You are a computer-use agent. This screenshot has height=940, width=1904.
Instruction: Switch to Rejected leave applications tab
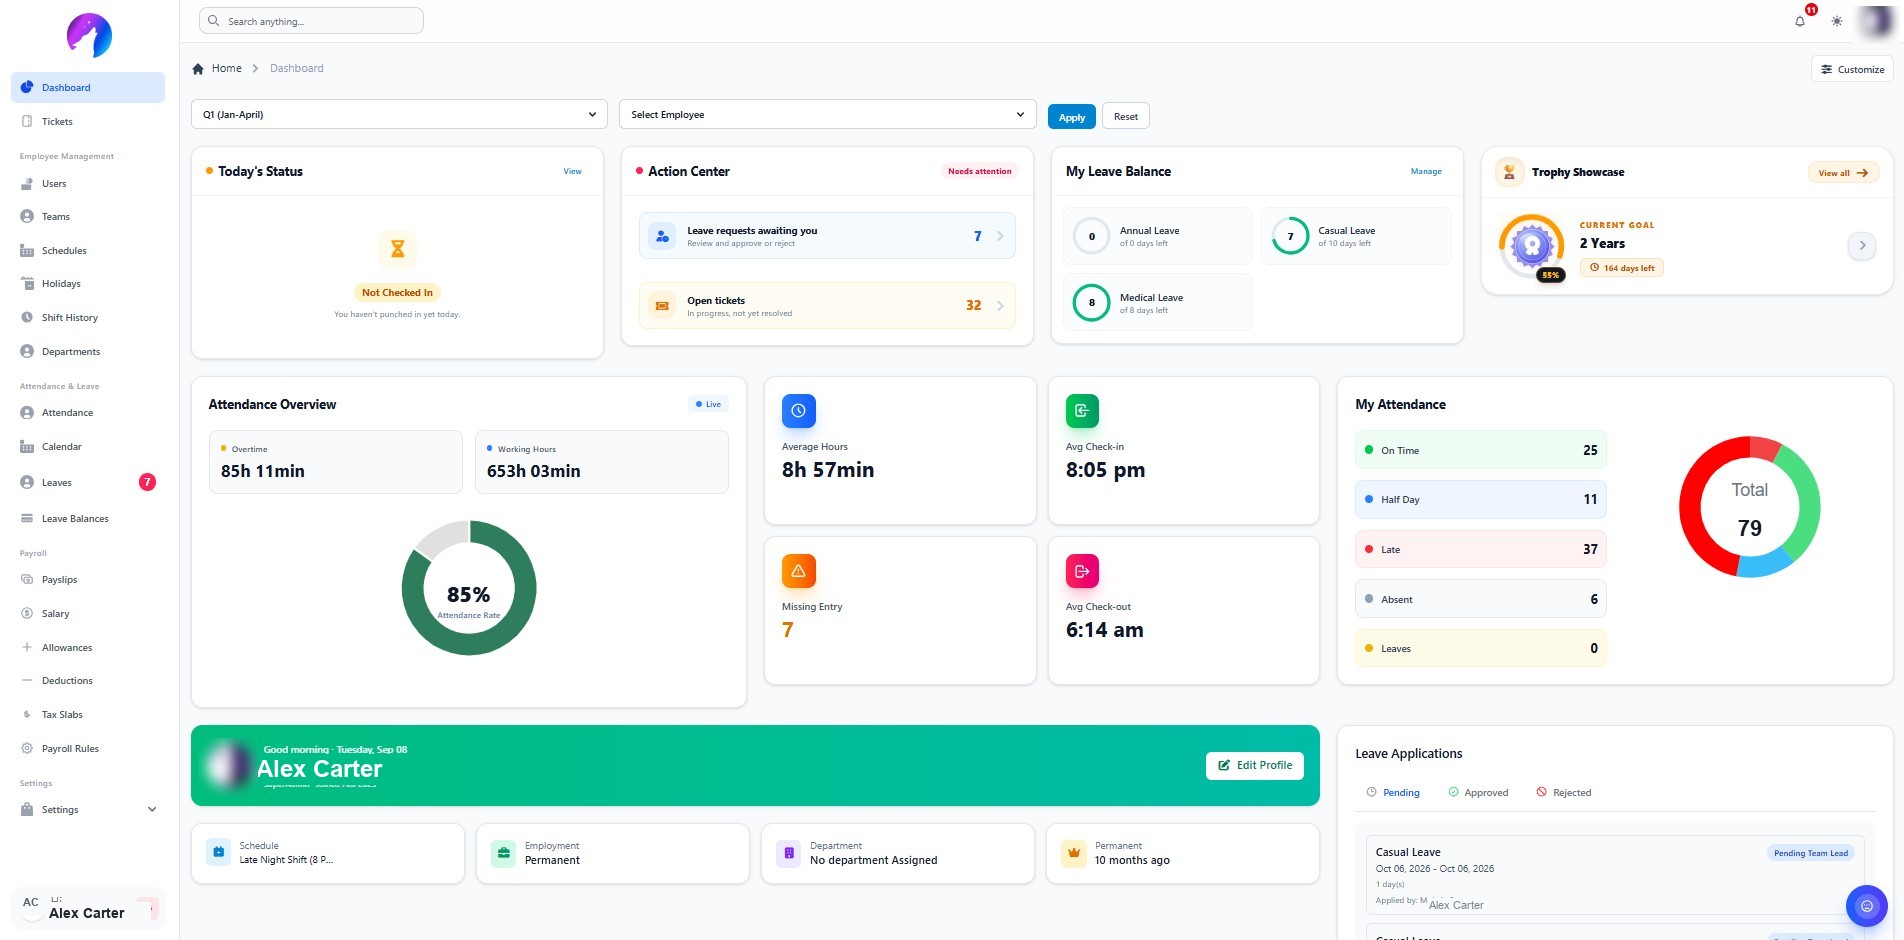1564,793
